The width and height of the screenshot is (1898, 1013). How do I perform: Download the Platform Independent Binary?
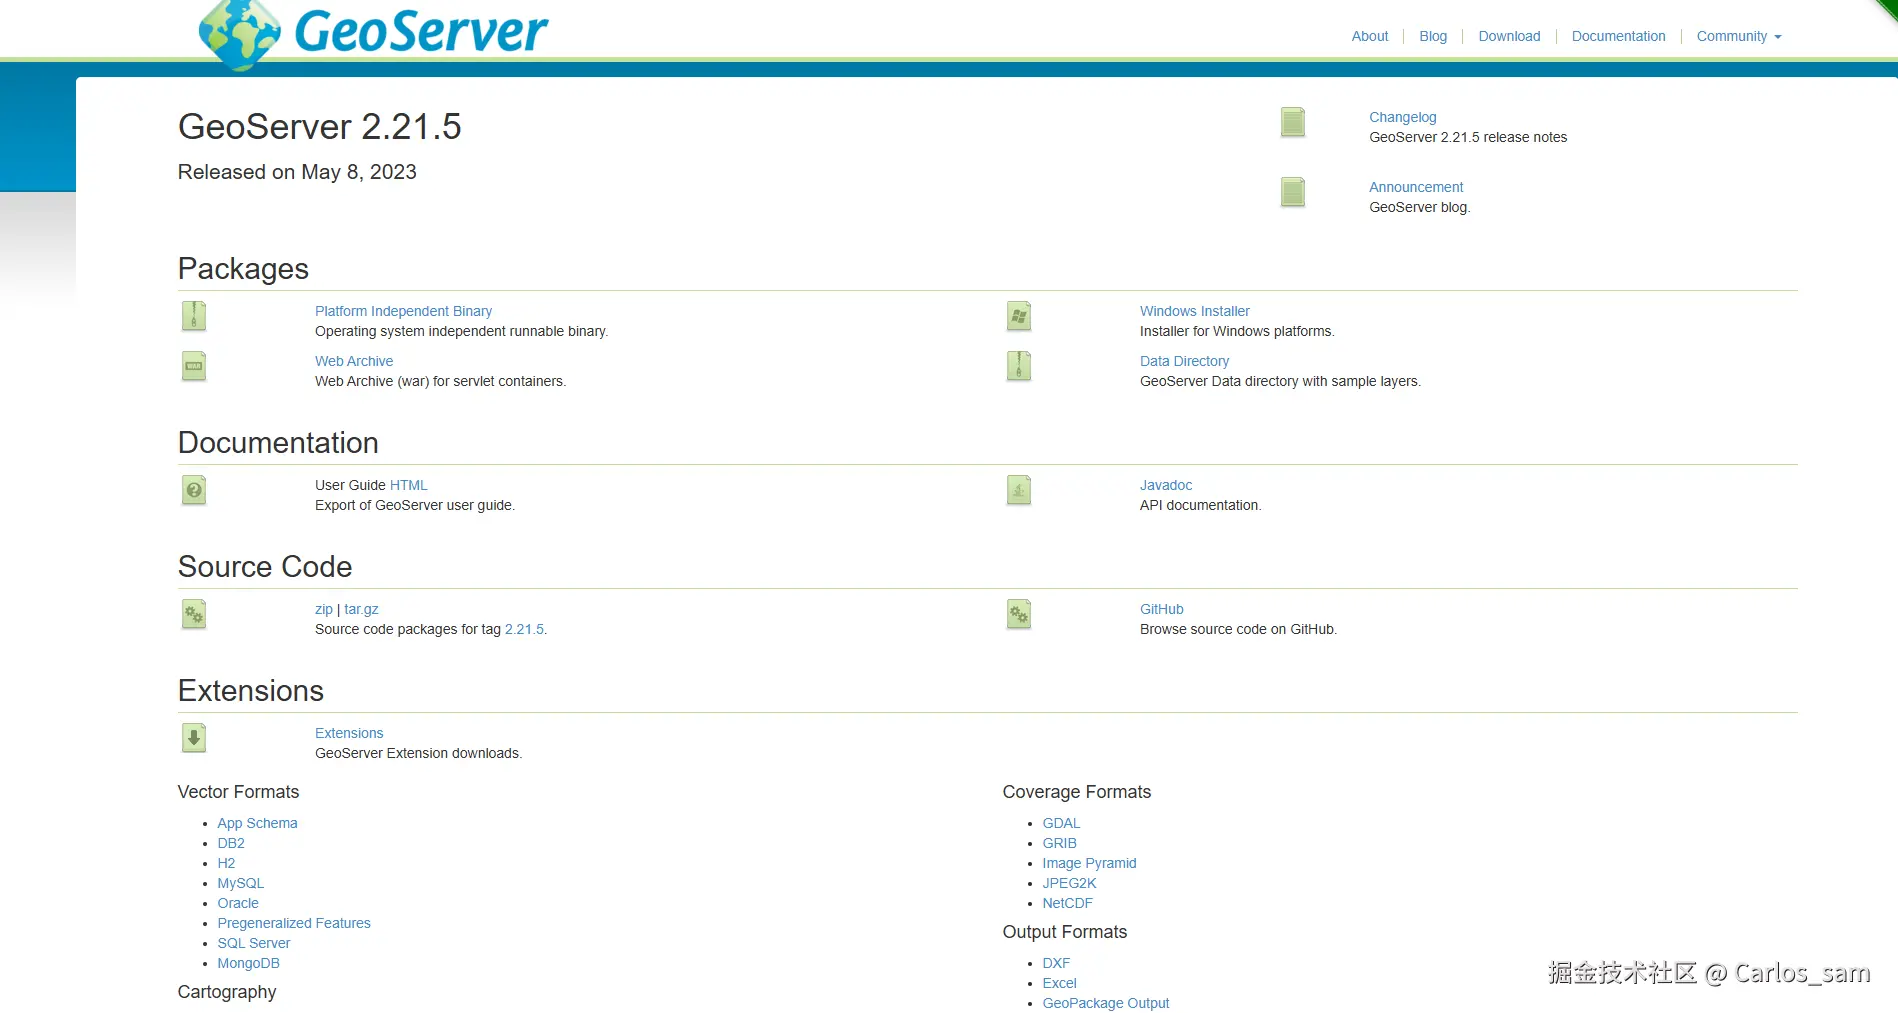point(403,311)
